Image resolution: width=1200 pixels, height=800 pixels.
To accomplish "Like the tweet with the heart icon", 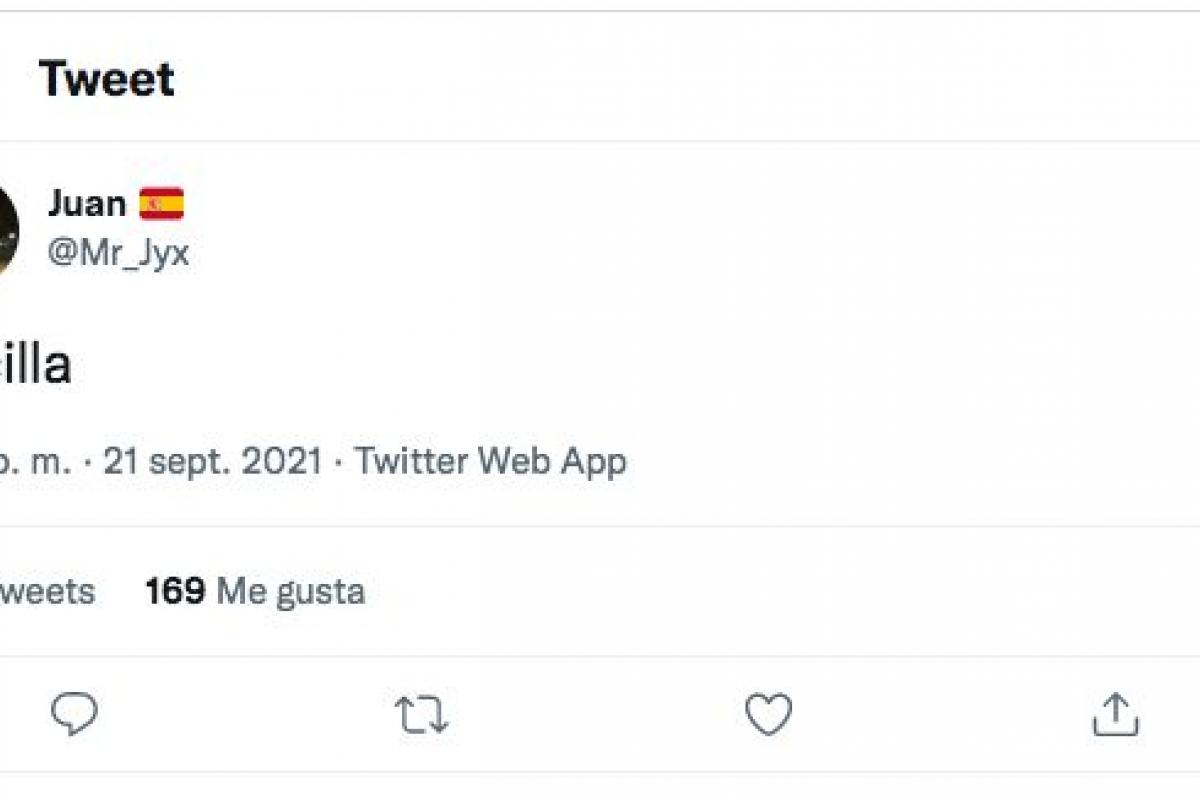I will click(x=768, y=715).
